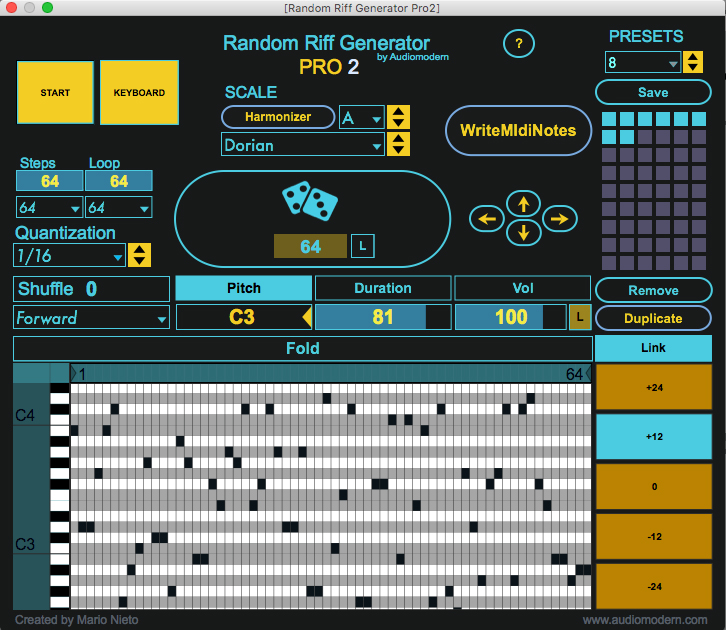The image size is (726, 630).
Task: Click the Steps number box showing 64
Action: pyautogui.click(x=50, y=181)
